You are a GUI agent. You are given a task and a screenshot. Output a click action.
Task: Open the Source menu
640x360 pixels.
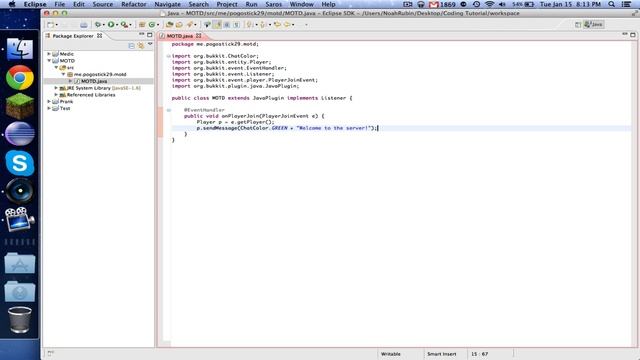coord(102,4)
